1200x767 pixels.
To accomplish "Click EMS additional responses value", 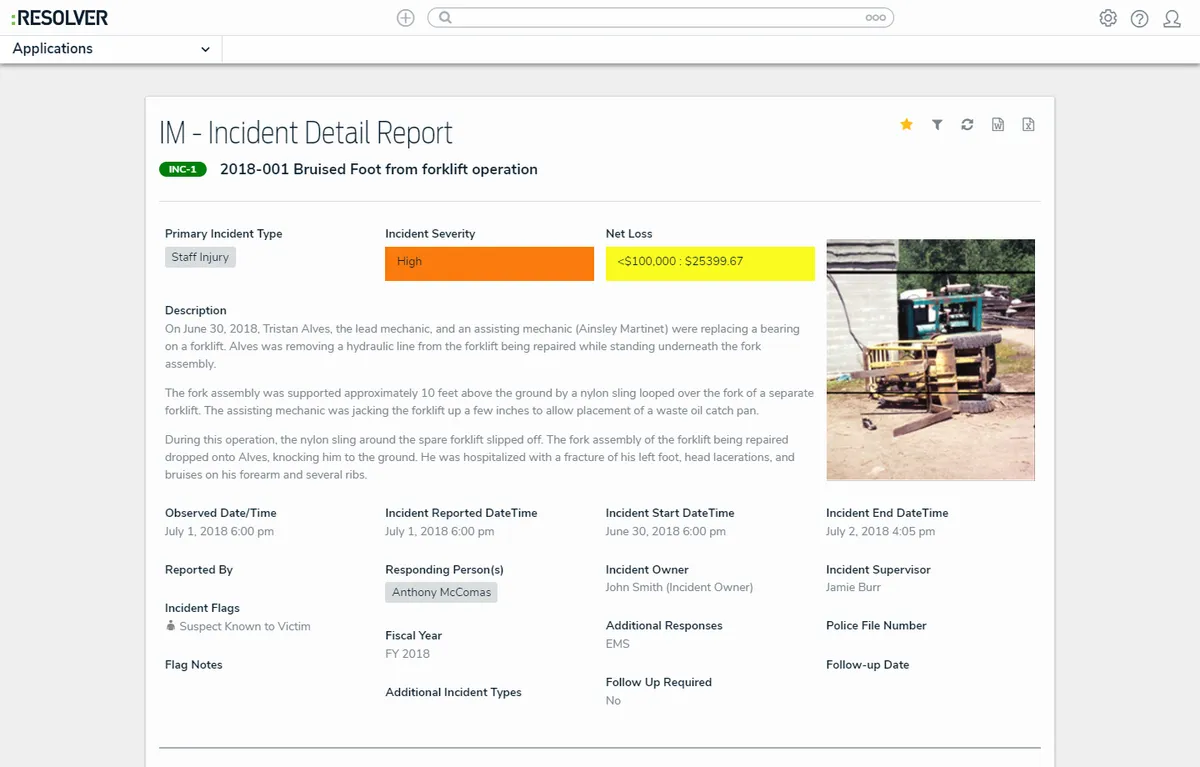I will coord(618,644).
